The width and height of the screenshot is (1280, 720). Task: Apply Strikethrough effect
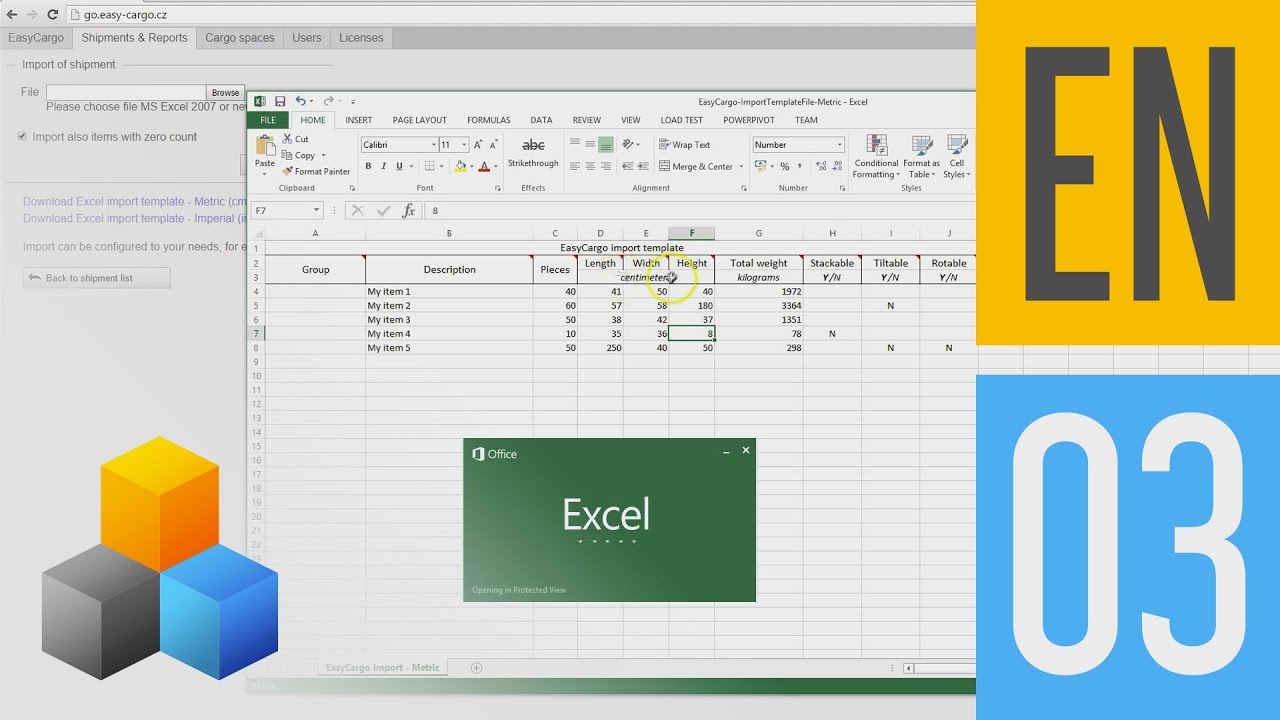(533, 152)
